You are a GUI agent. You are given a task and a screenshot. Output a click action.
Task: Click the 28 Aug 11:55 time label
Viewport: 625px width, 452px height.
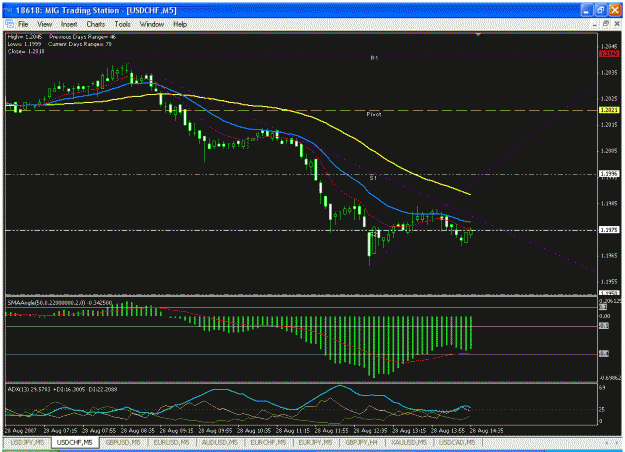pyautogui.click(x=332, y=431)
